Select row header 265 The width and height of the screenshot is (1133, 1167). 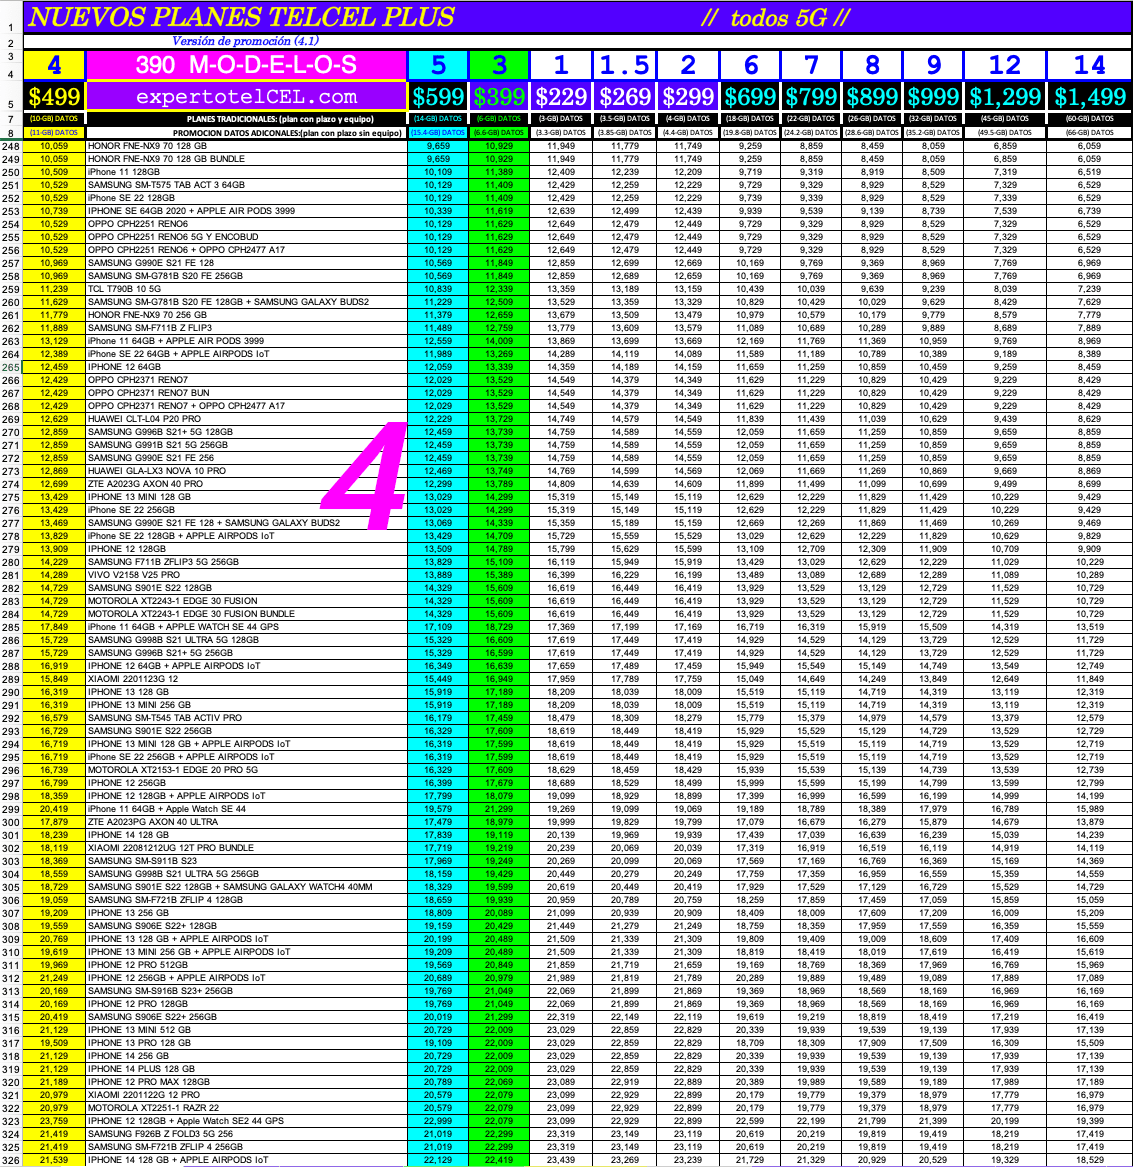[10, 368]
